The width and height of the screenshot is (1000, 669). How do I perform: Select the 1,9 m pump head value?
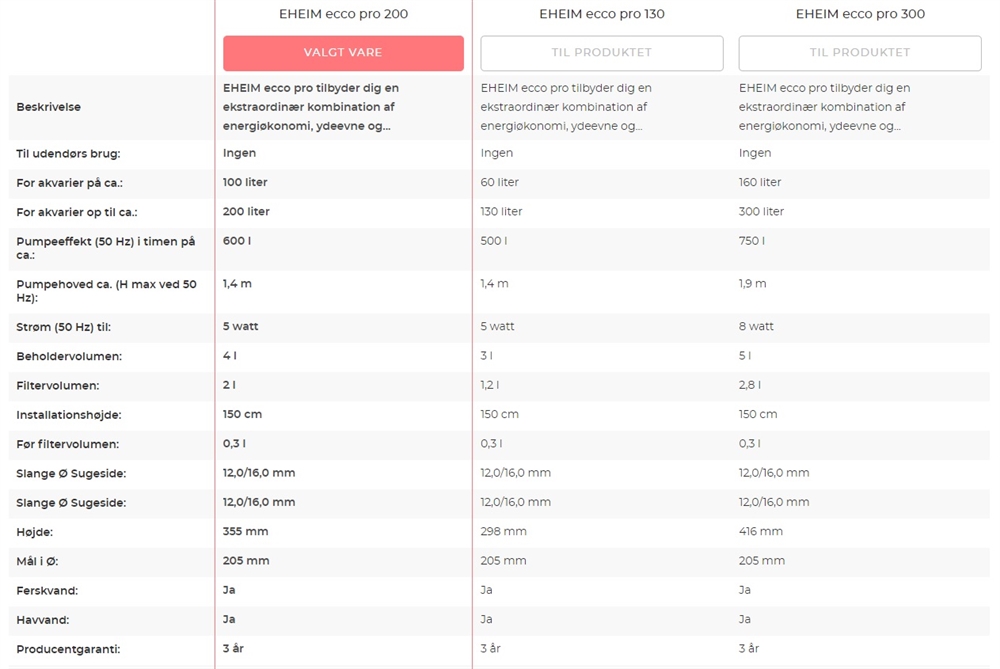tap(752, 284)
